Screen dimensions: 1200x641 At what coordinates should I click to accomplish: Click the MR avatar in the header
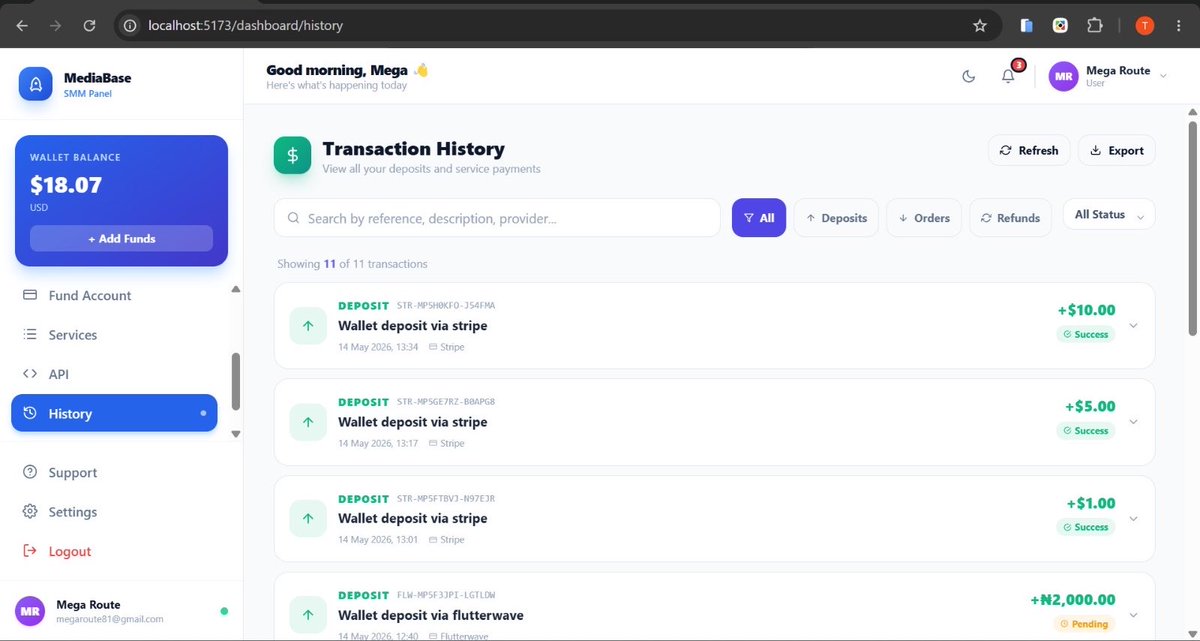click(x=1063, y=76)
